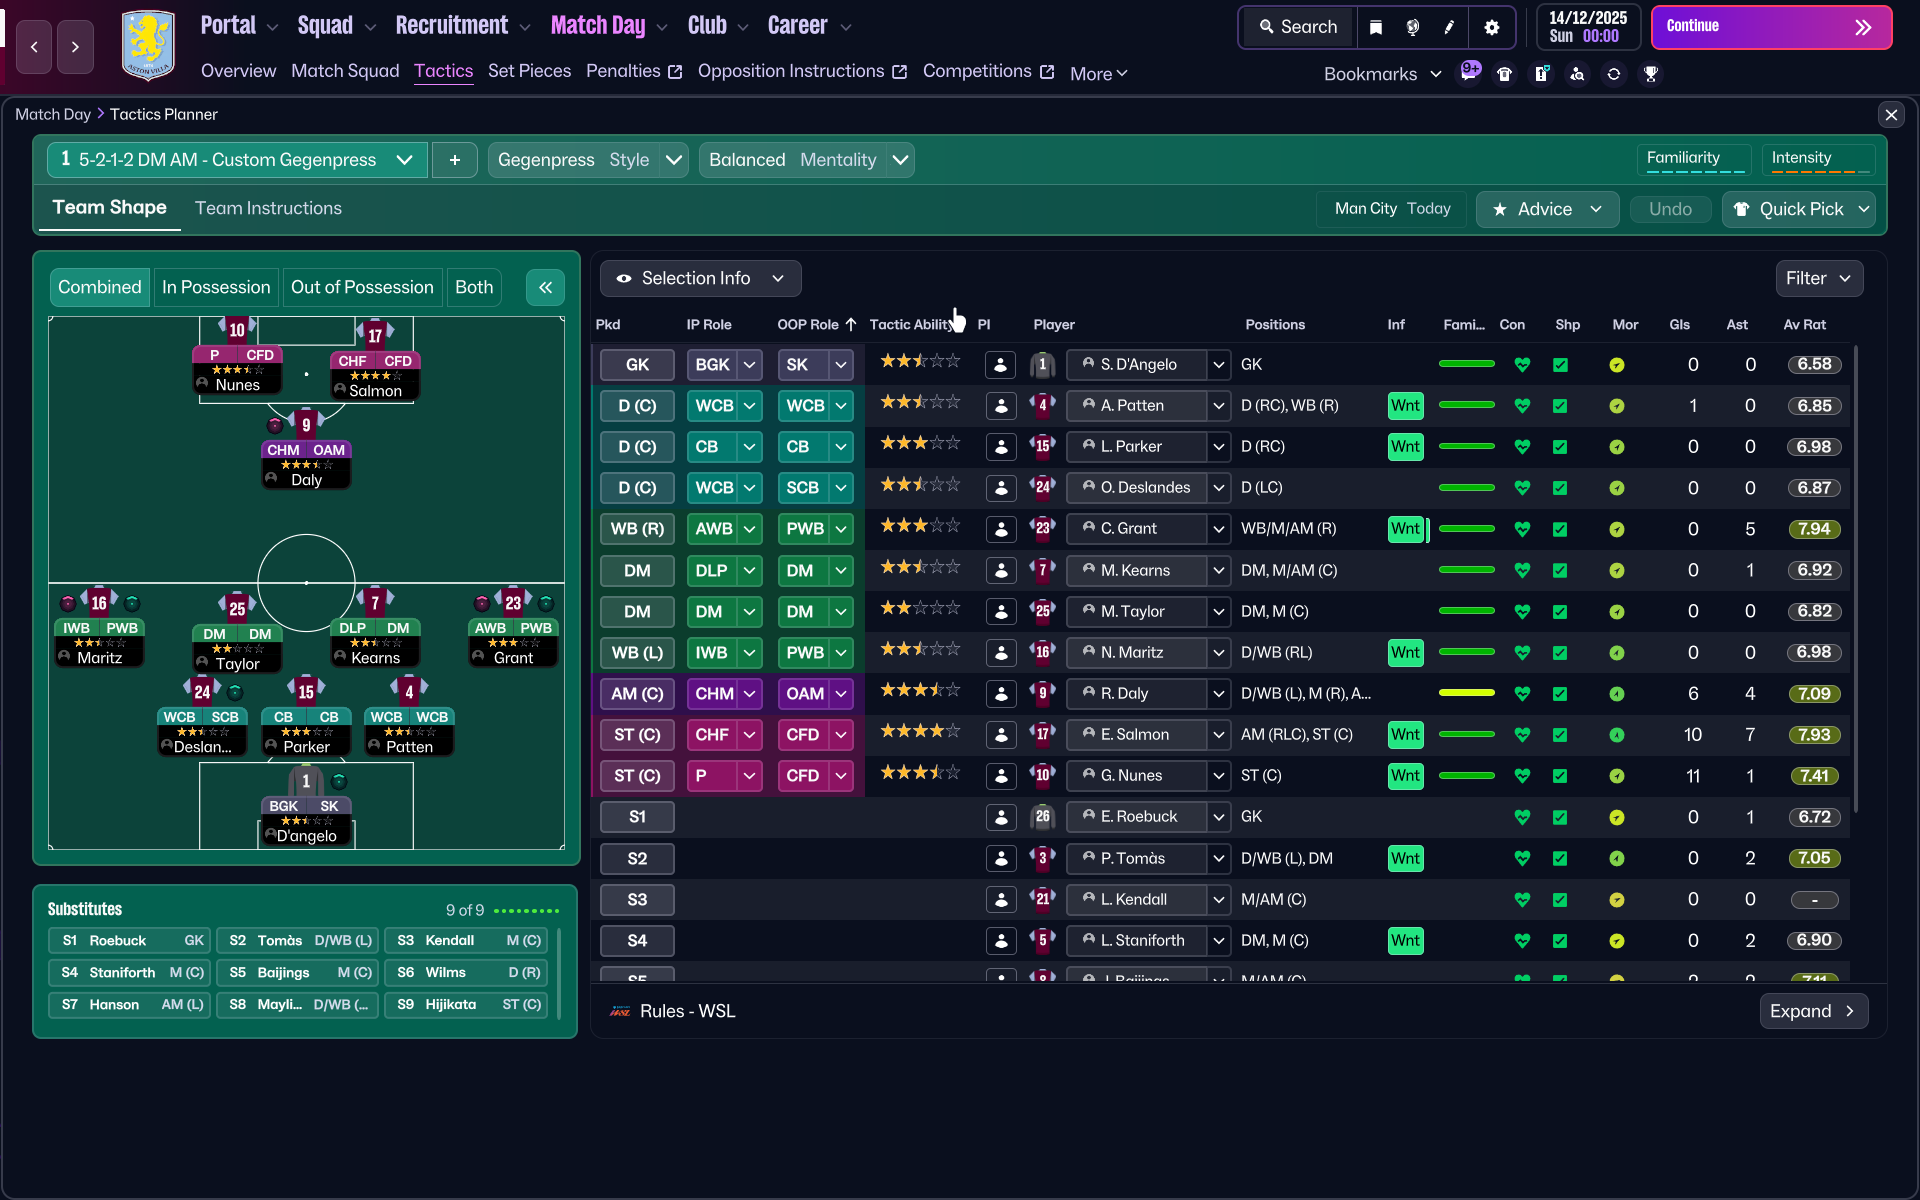This screenshot has height=1200, width=1920.
Task: Open the Balanced Mentality dropdown
Action: click(900, 160)
